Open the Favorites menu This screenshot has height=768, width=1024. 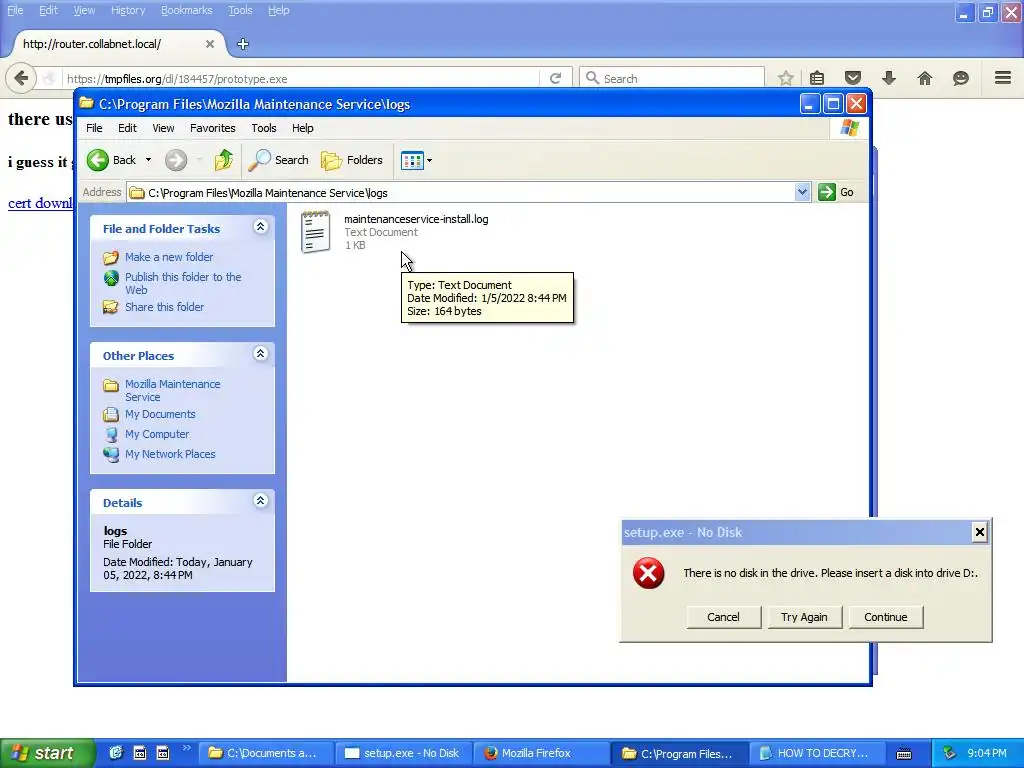212,128
